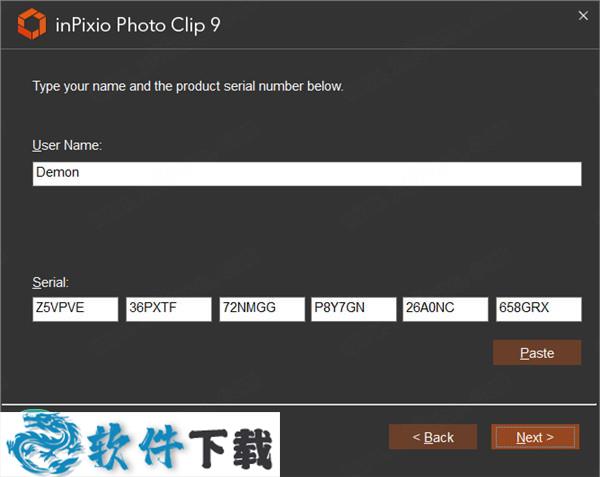Select the first serial box Z5VPVE

(x=75, y=309)
